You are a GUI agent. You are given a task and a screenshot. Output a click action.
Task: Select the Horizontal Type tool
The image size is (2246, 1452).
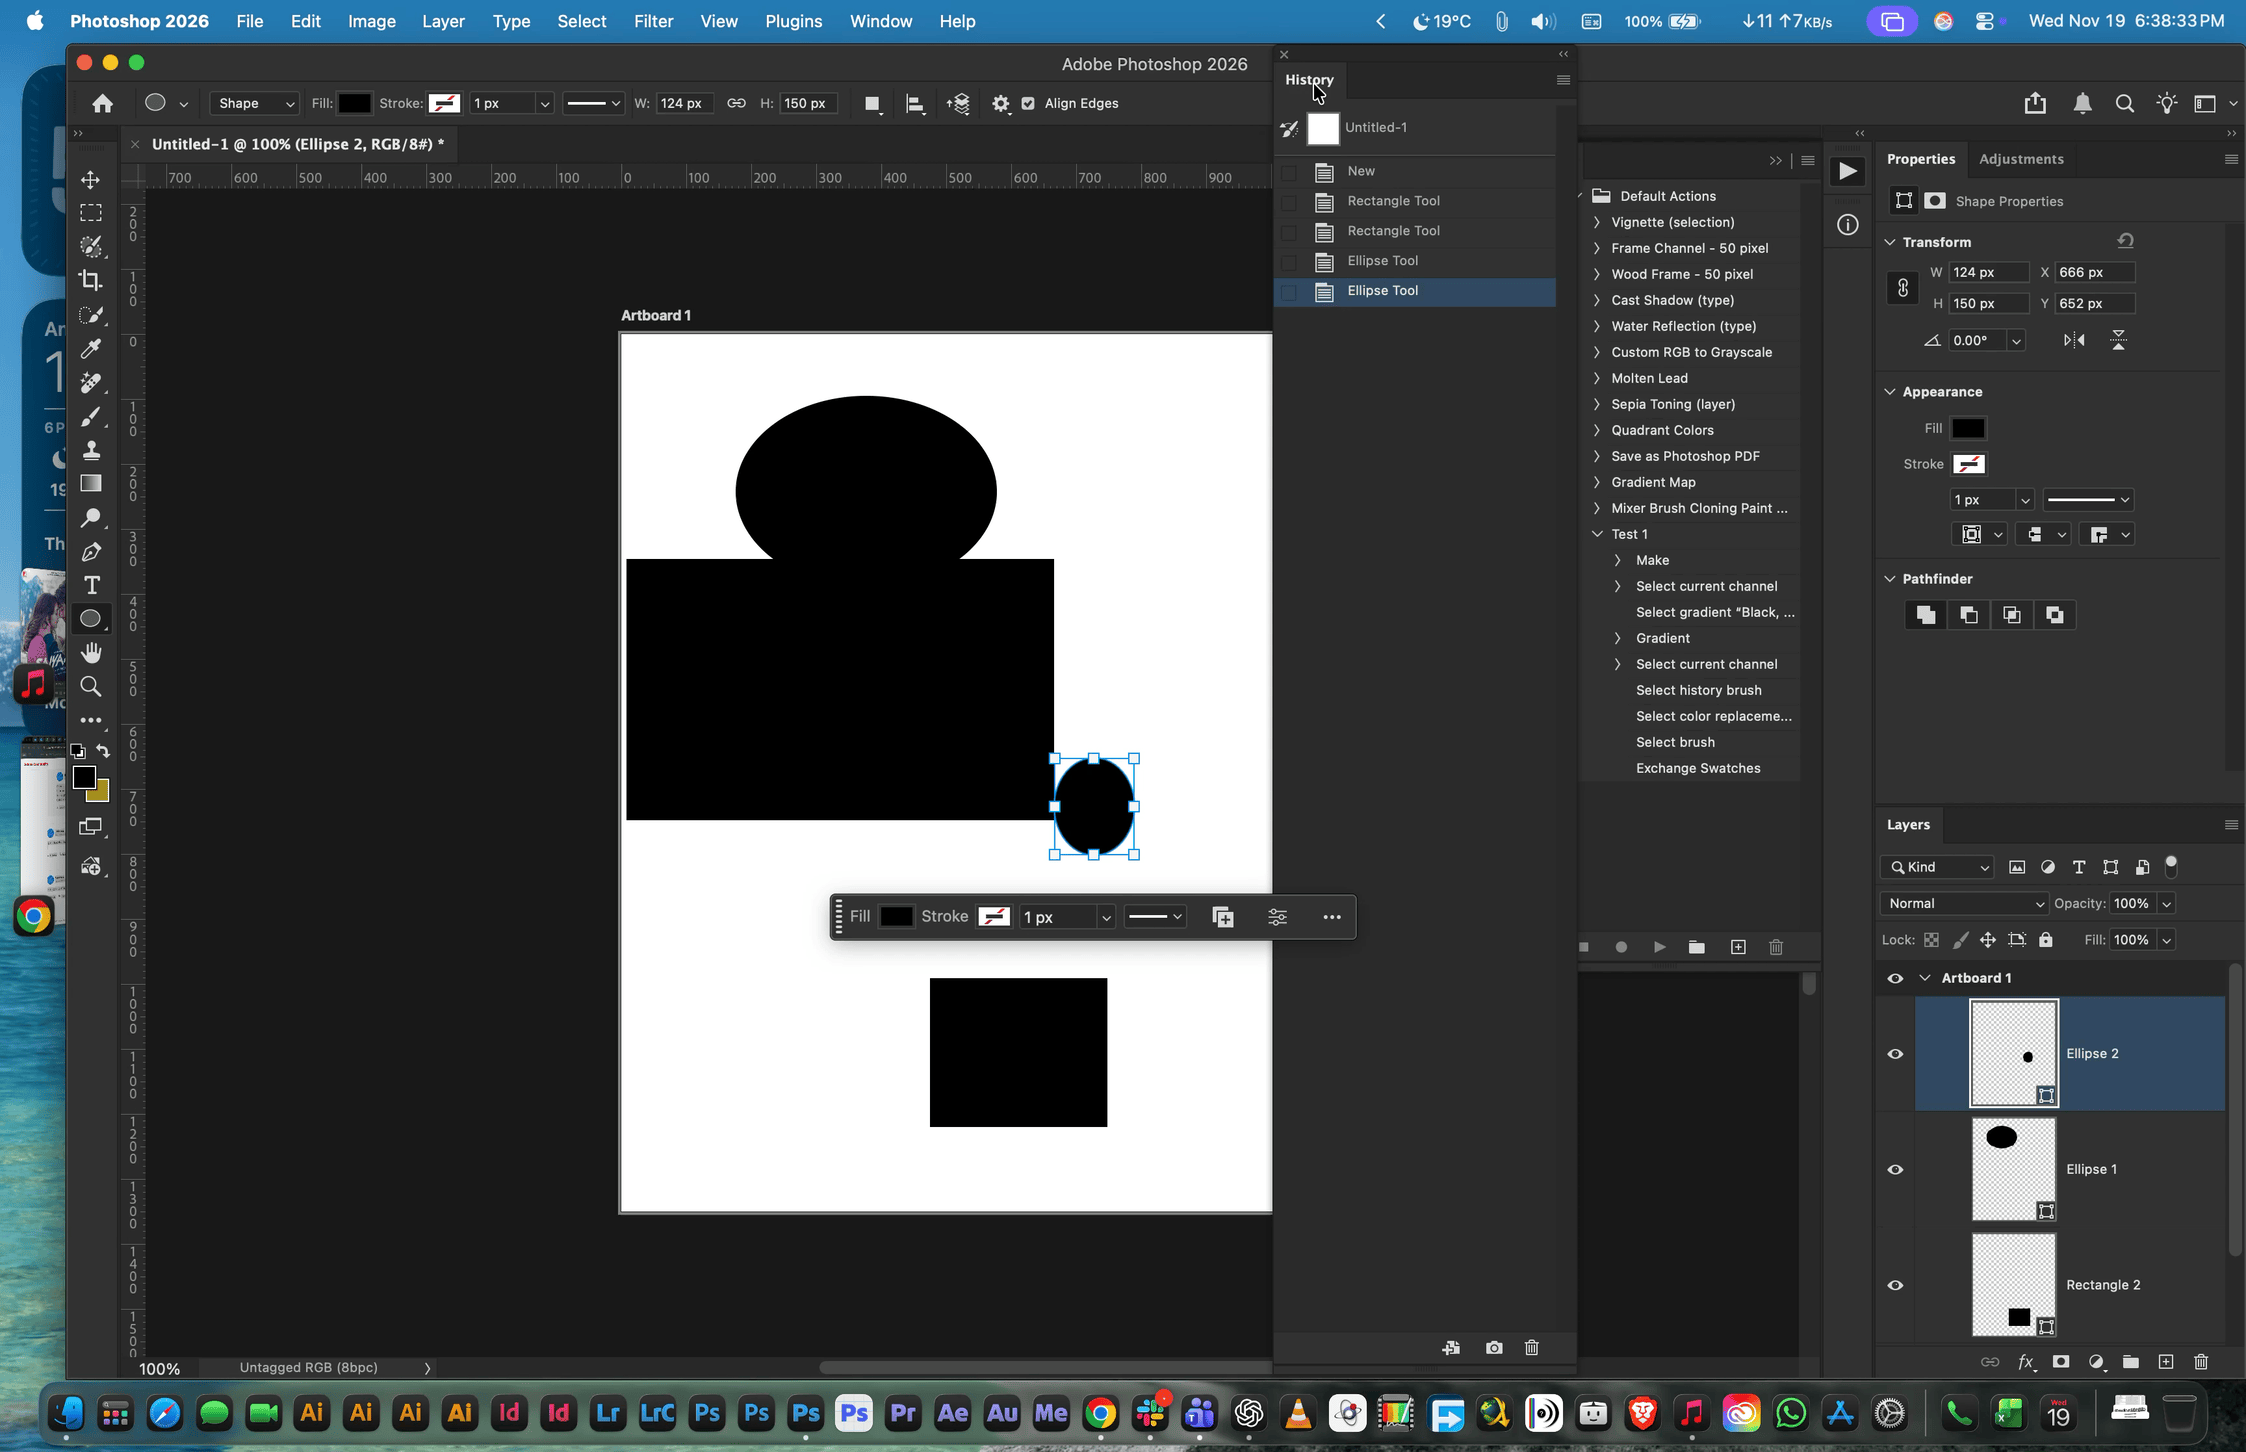(91, 585)
